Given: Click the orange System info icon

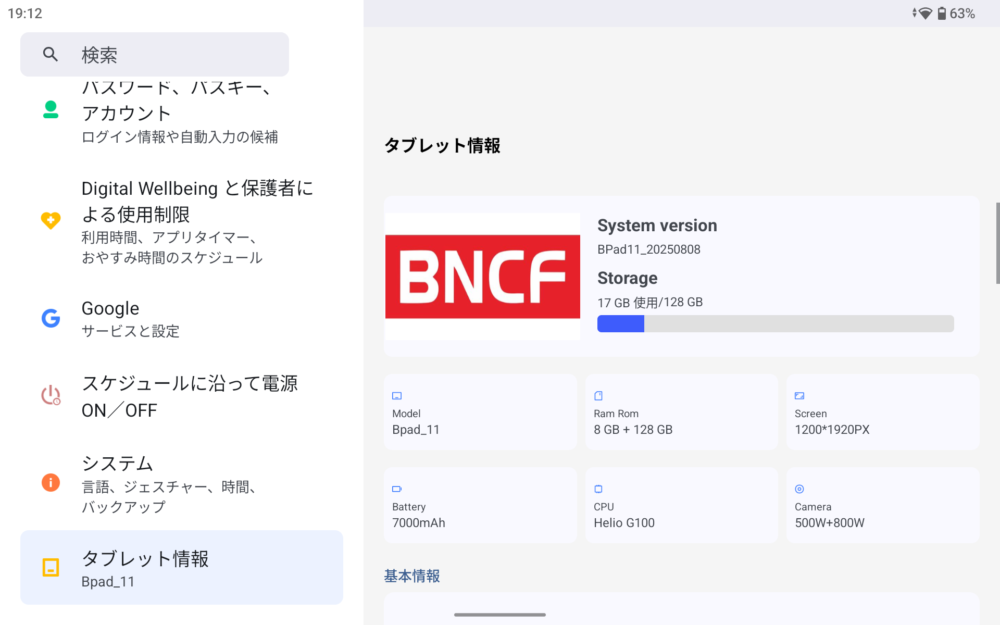Looking at the screenshot, I should pyautogui.click(x=51, y=483).
